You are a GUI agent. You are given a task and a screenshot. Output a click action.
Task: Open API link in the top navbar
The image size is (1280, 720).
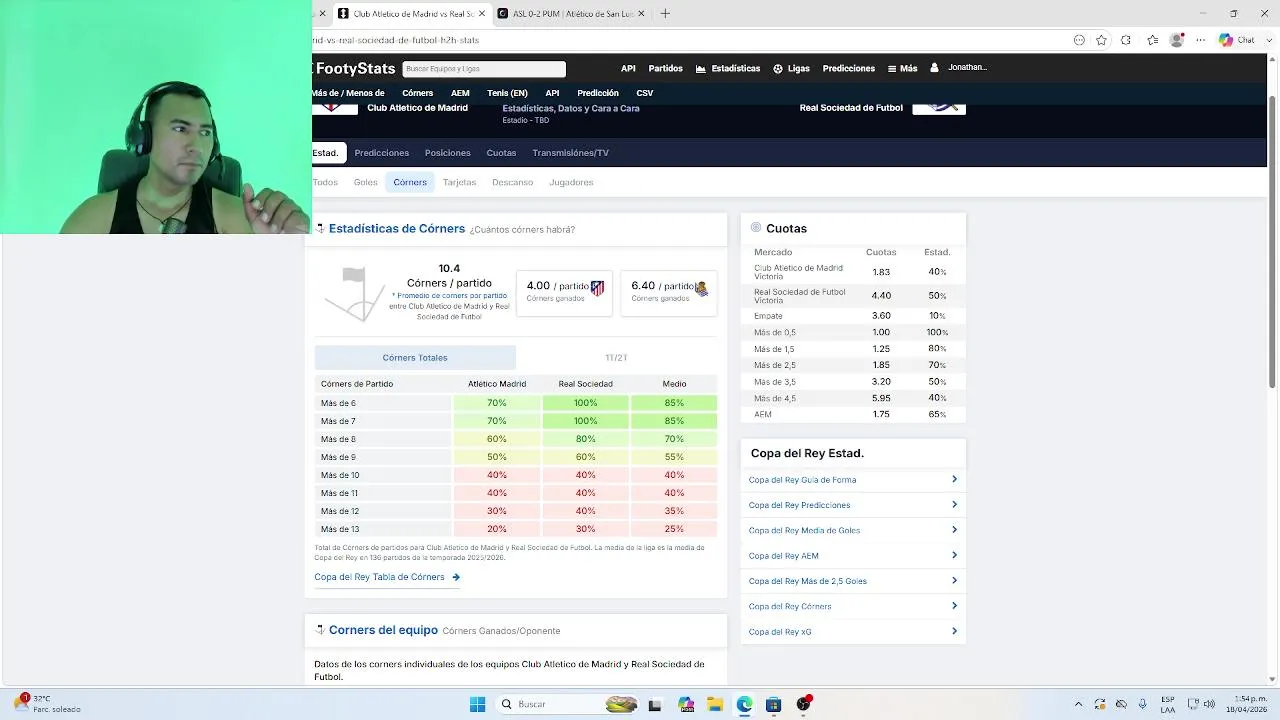coord(628,69)
